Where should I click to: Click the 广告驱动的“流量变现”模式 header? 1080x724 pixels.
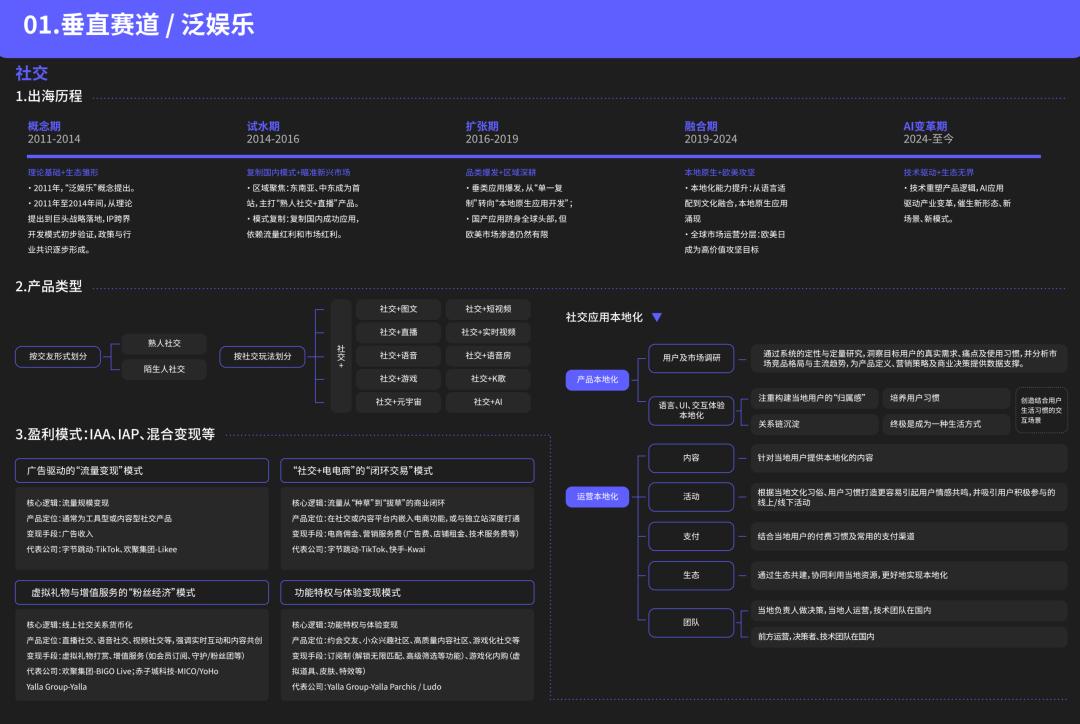(x=142, y=470)
